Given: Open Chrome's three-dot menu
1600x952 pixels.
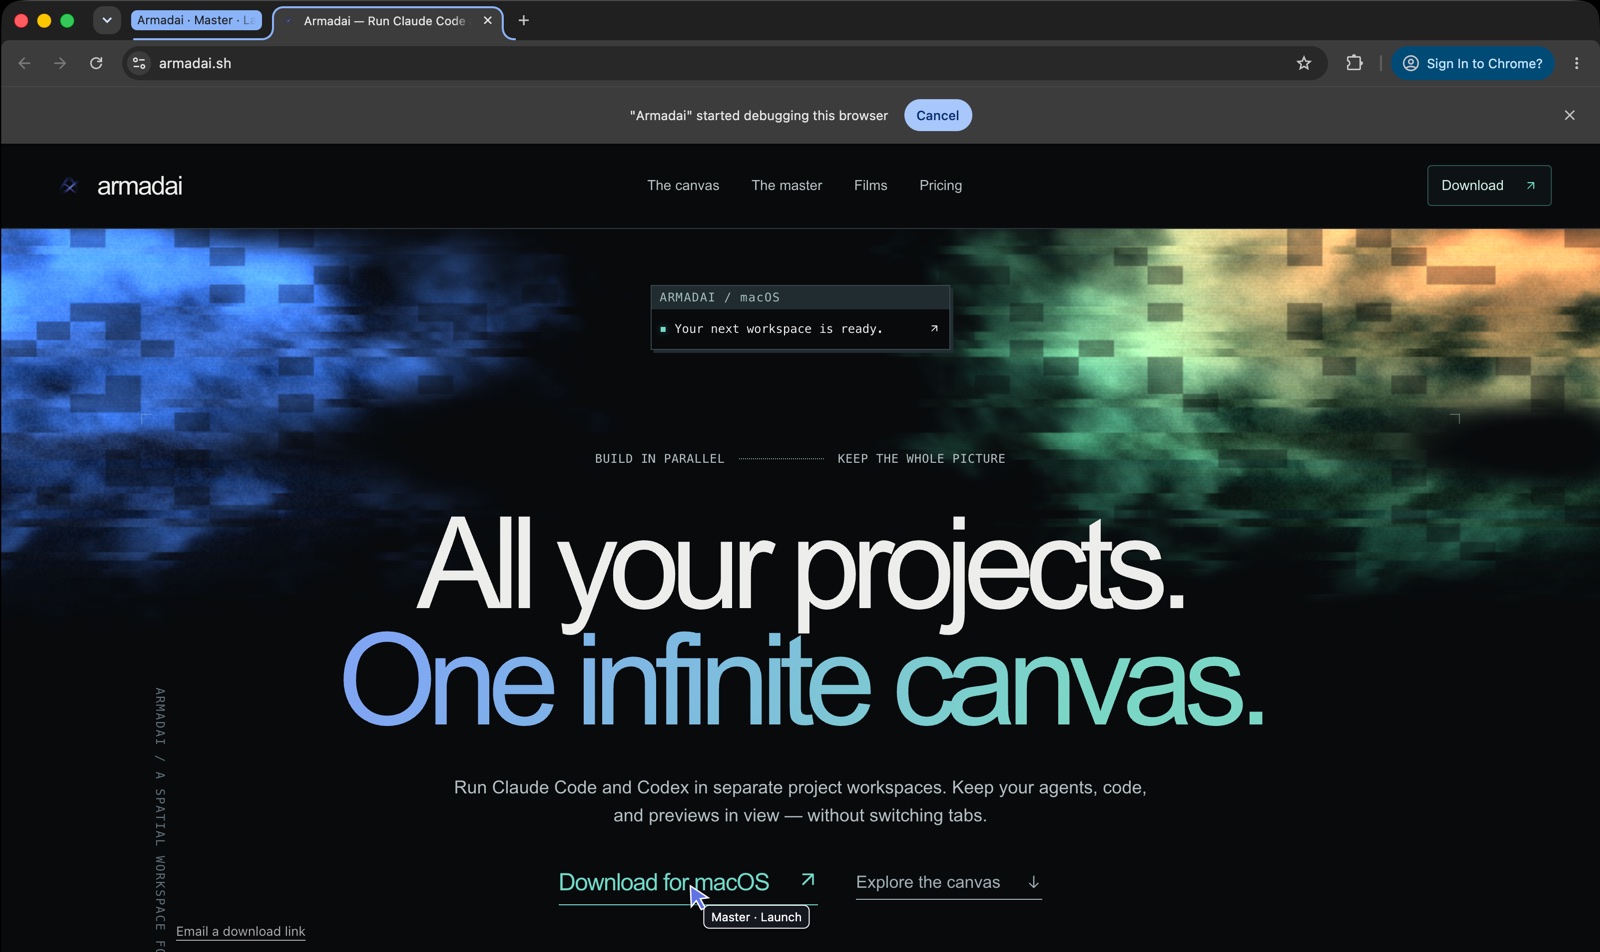Looking at the screenshot, I should tap(1577, 63).
